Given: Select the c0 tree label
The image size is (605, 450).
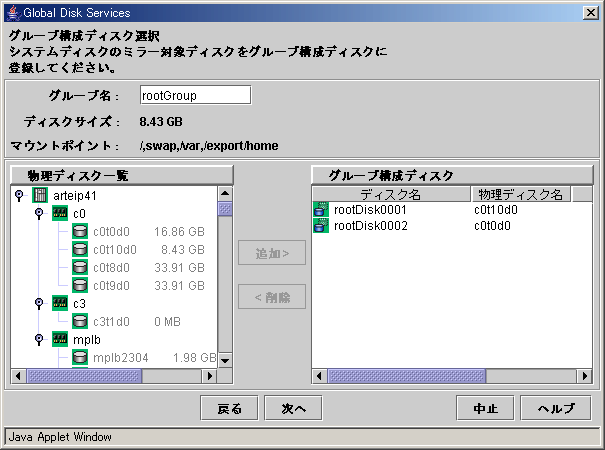Looking at the screenshot, I should [x=79, y=213].
